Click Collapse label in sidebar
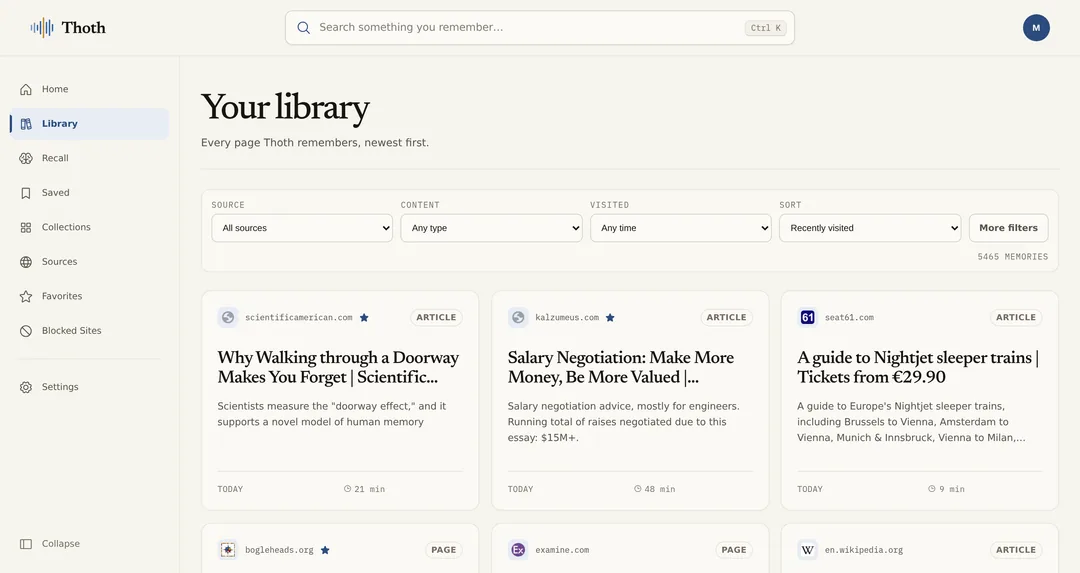1080x573 pixels. (x=61, y=544)
